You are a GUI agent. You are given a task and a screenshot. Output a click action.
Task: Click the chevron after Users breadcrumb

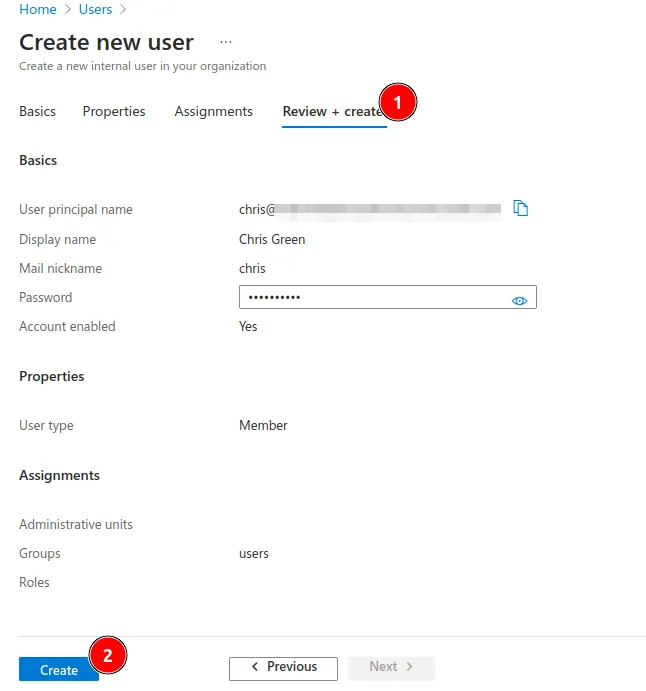[x=123, y=10]
